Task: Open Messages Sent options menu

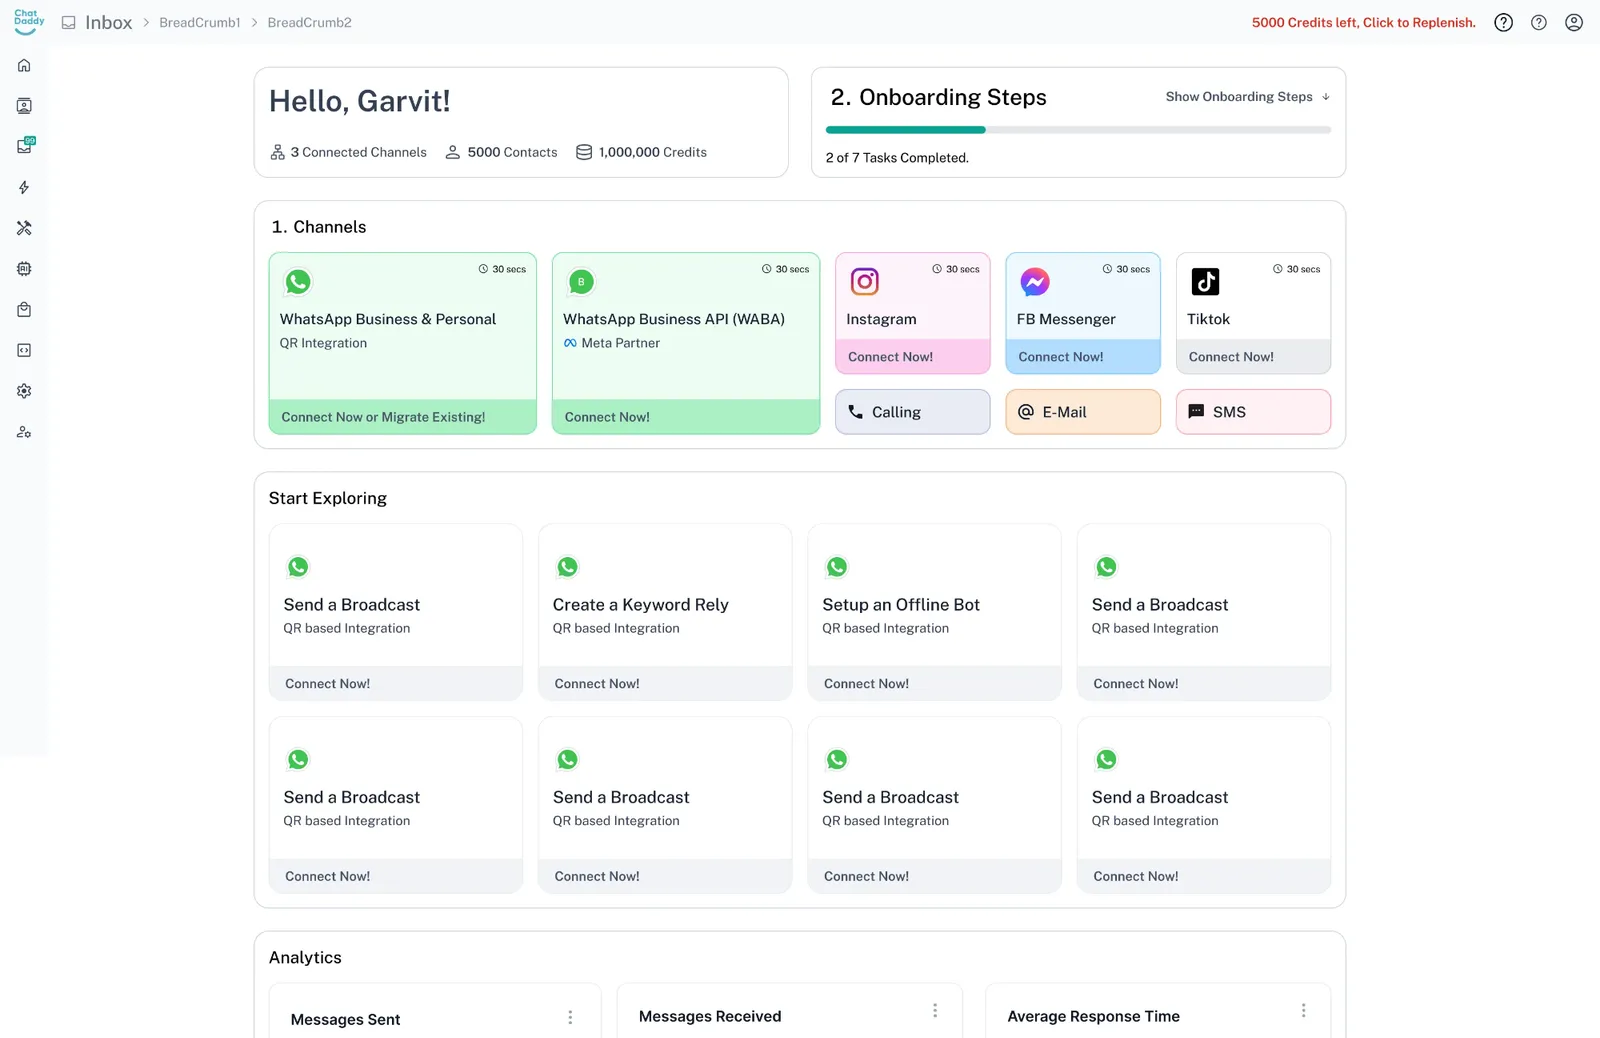Action: click(x=570, y=1017)
